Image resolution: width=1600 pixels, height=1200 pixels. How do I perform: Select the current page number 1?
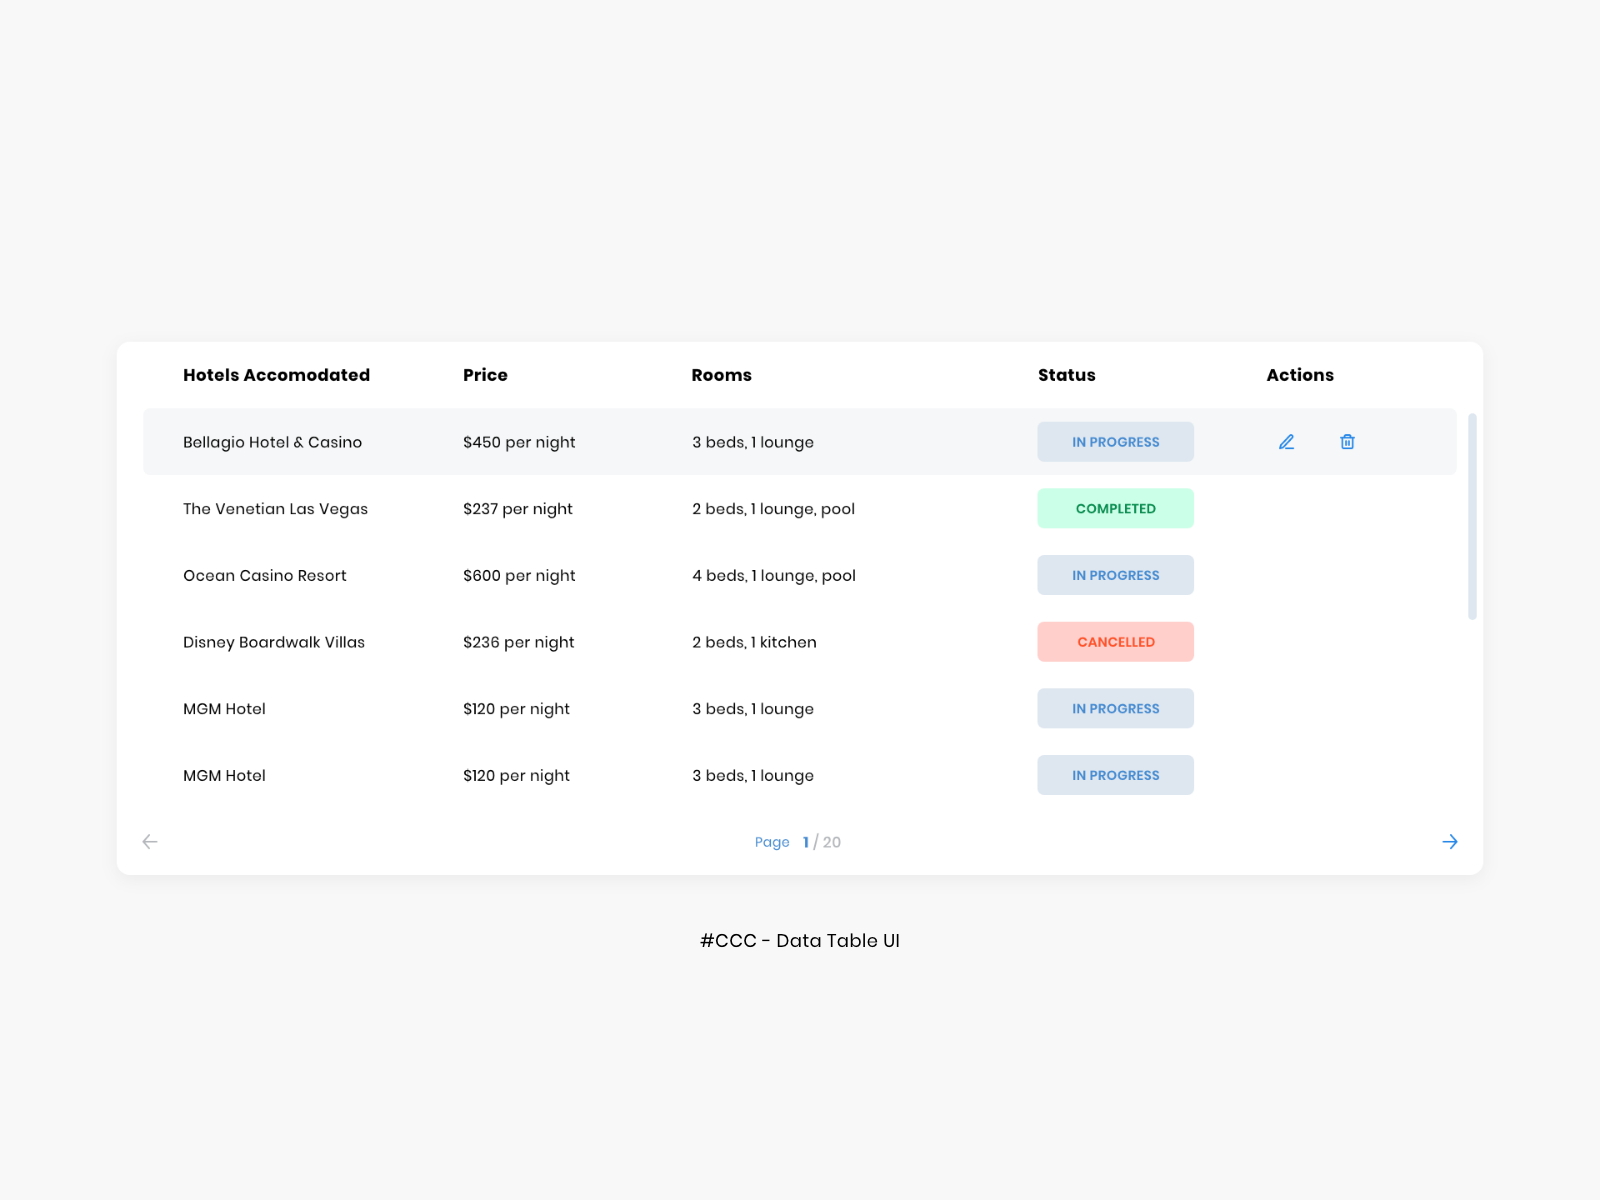click(806, 841)
